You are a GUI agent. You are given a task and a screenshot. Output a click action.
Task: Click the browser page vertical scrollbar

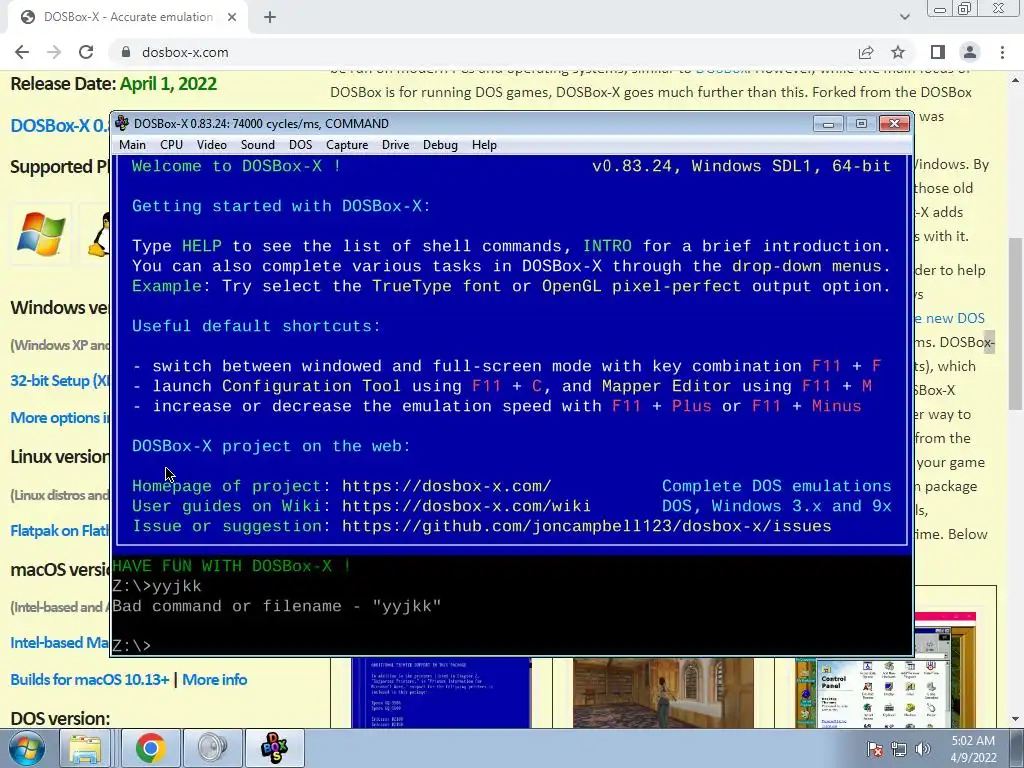click(x=1016, y=325)
